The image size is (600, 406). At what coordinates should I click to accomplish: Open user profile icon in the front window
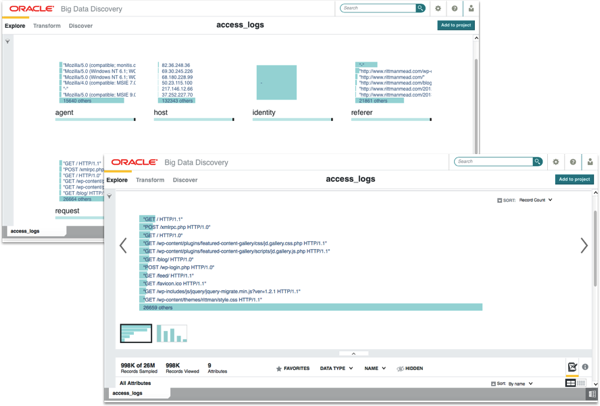pos(590,162)
